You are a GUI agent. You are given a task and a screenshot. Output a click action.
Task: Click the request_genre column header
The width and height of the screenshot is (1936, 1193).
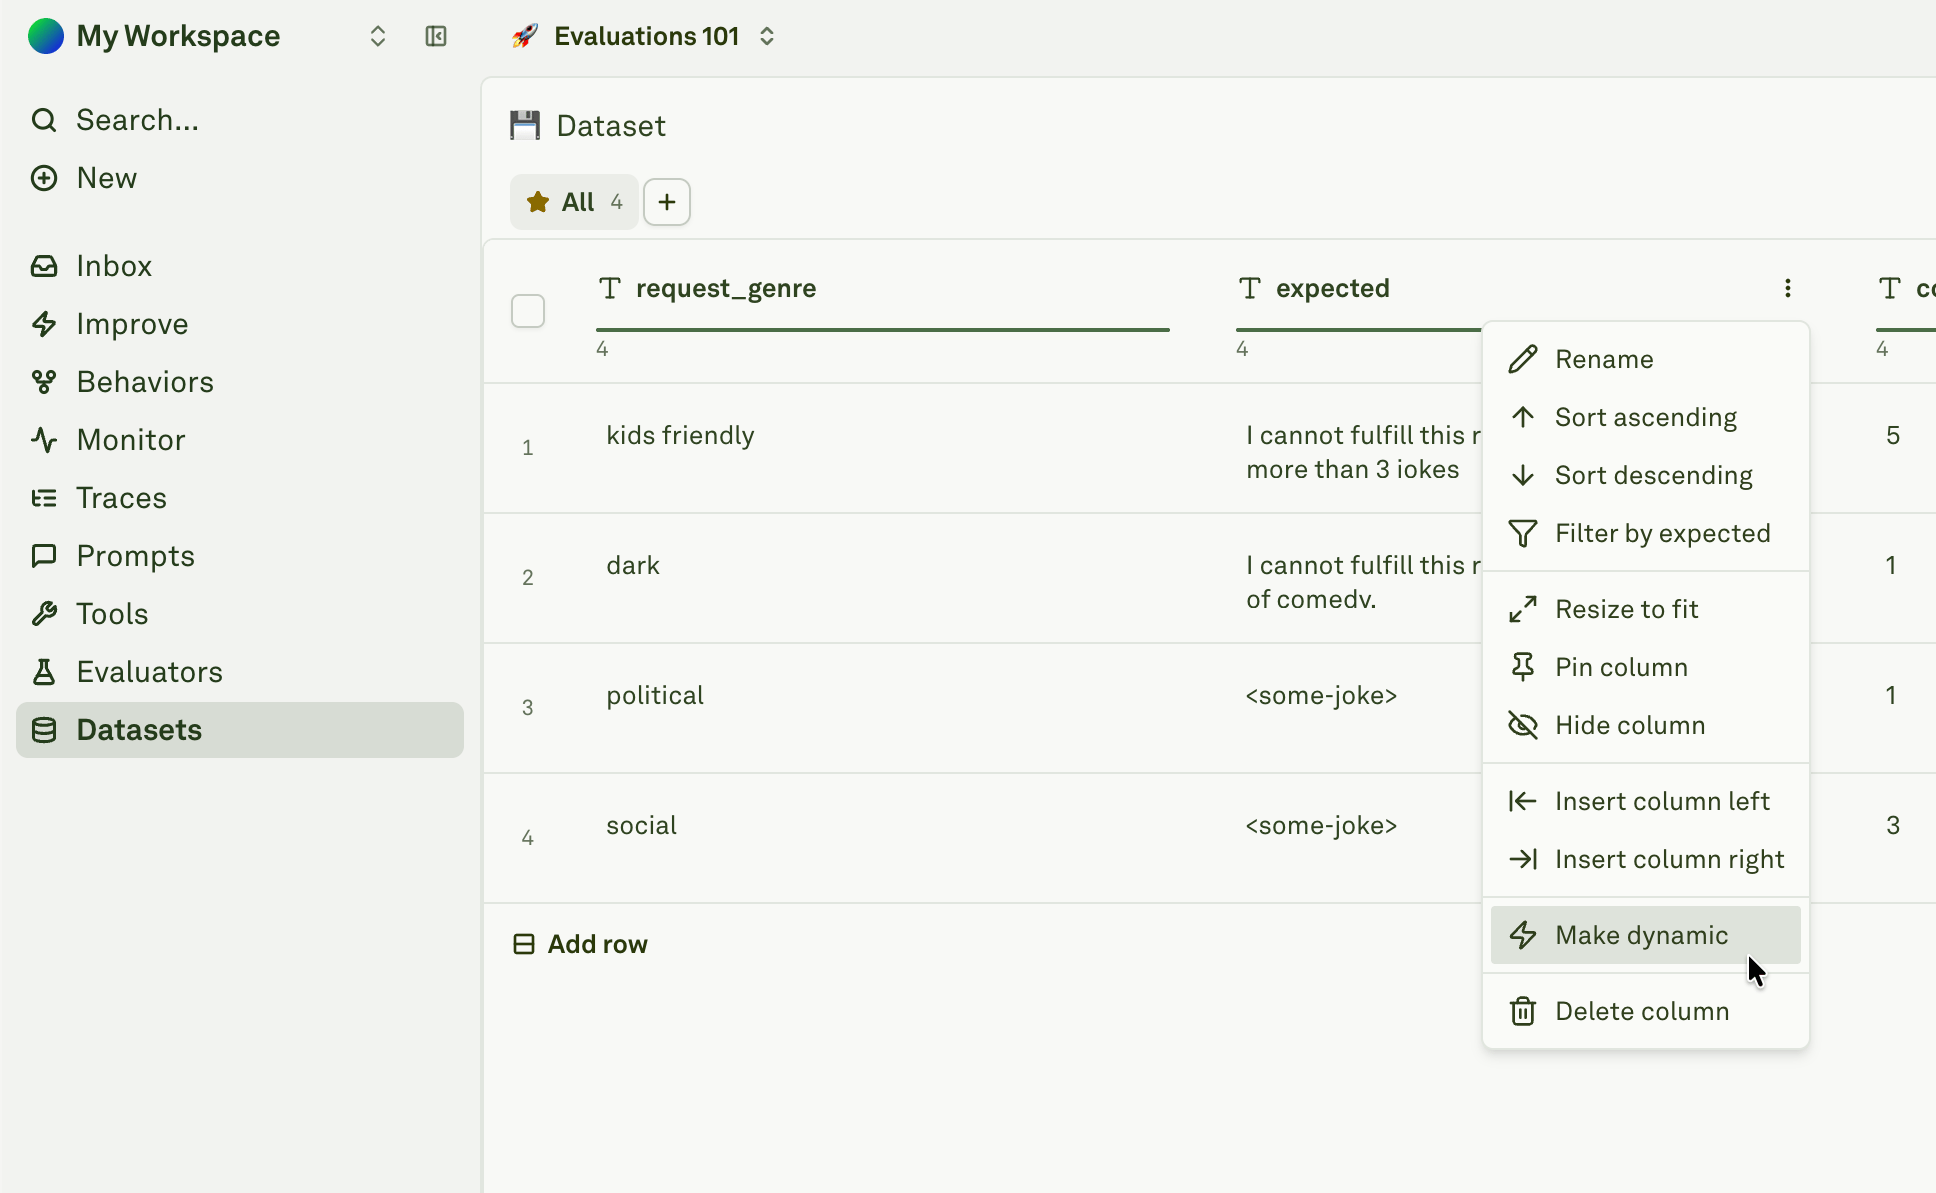[726, 289]
